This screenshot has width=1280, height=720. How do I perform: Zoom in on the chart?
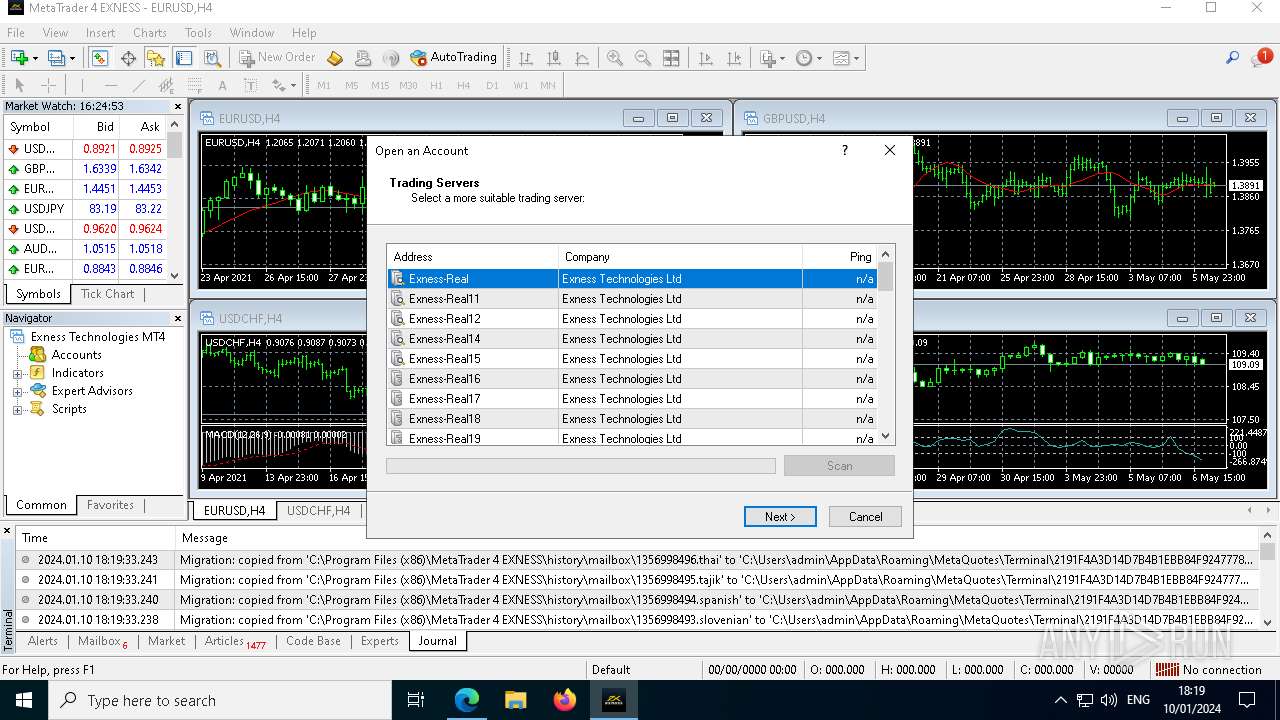[615, 58]
